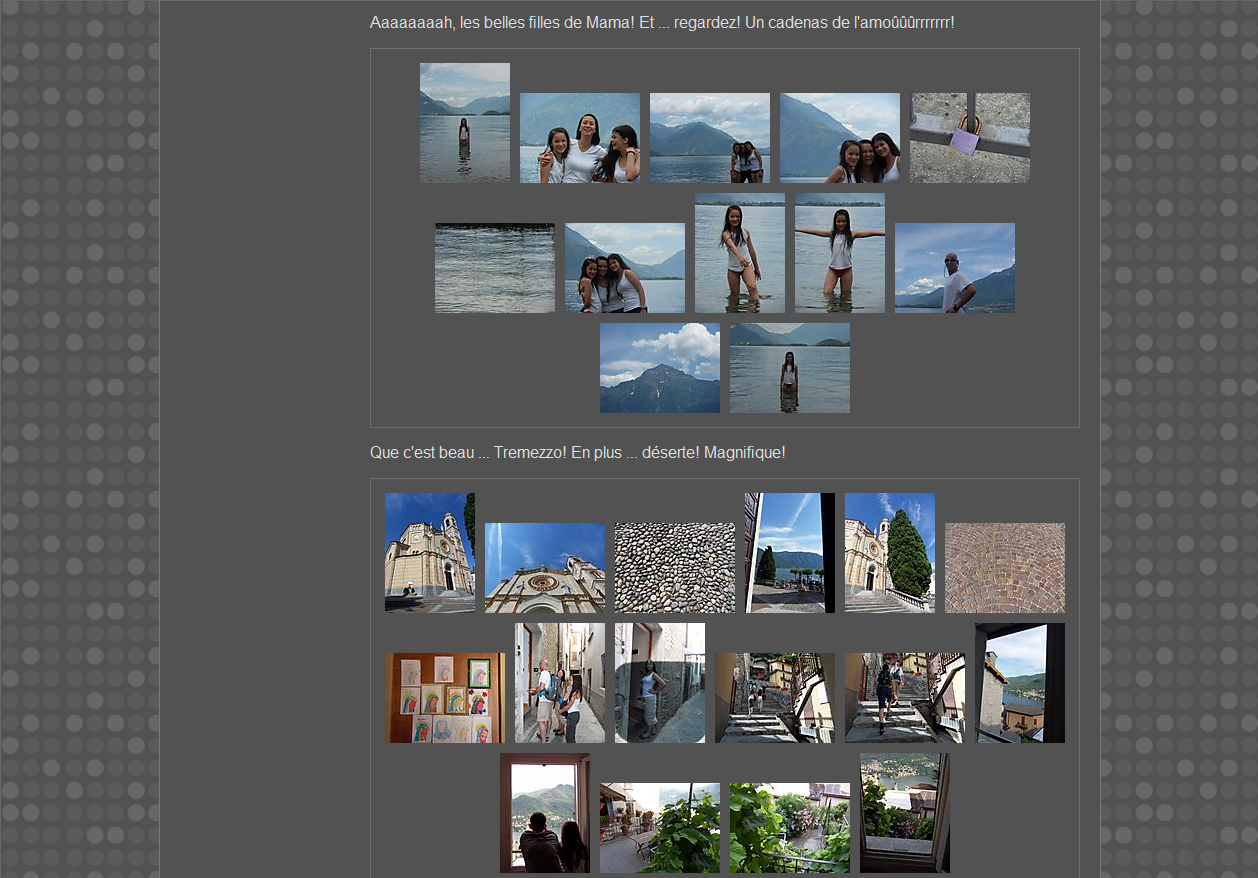The width and height of the screenshot is (1258, 878).
Task: Open the girl with outstretched arms photo
Action: coord(839,253)
